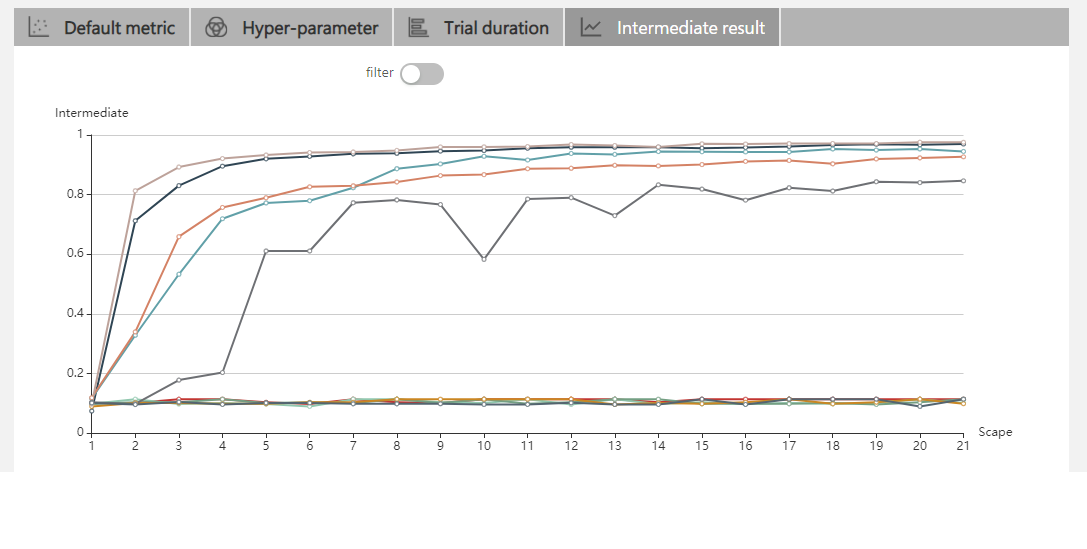Screen dimensions: 1087x549
Task: Select the orange line's data point at step 3
Action: 179,237
